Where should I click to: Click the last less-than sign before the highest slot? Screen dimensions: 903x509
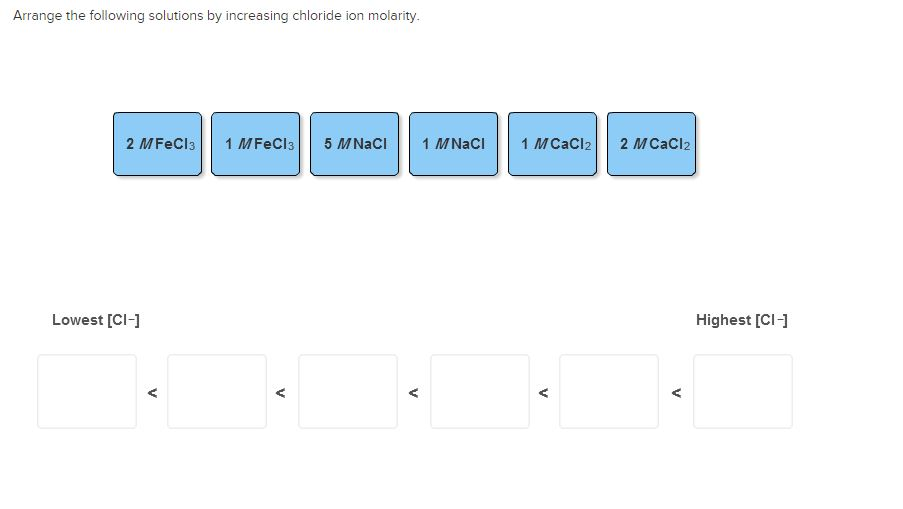677,393
